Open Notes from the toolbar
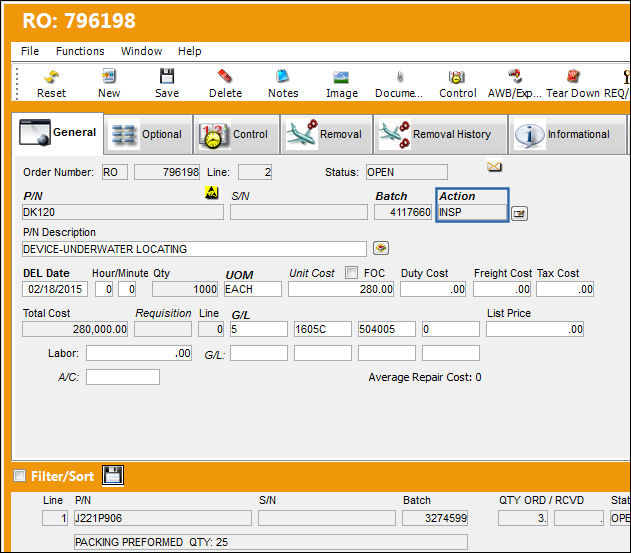The image size is (631, 553). 283,84
